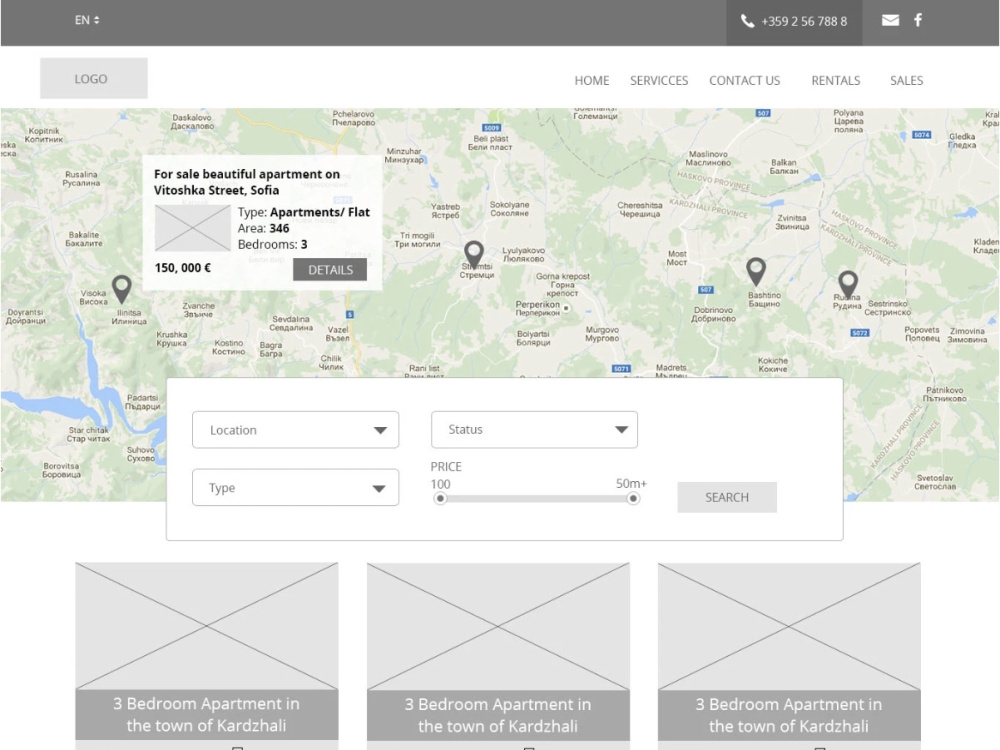Open the third 3 Bedroom Apartment listing image
The height and width of the screenshot is (750, 1000).
click(x=789, y=626)
